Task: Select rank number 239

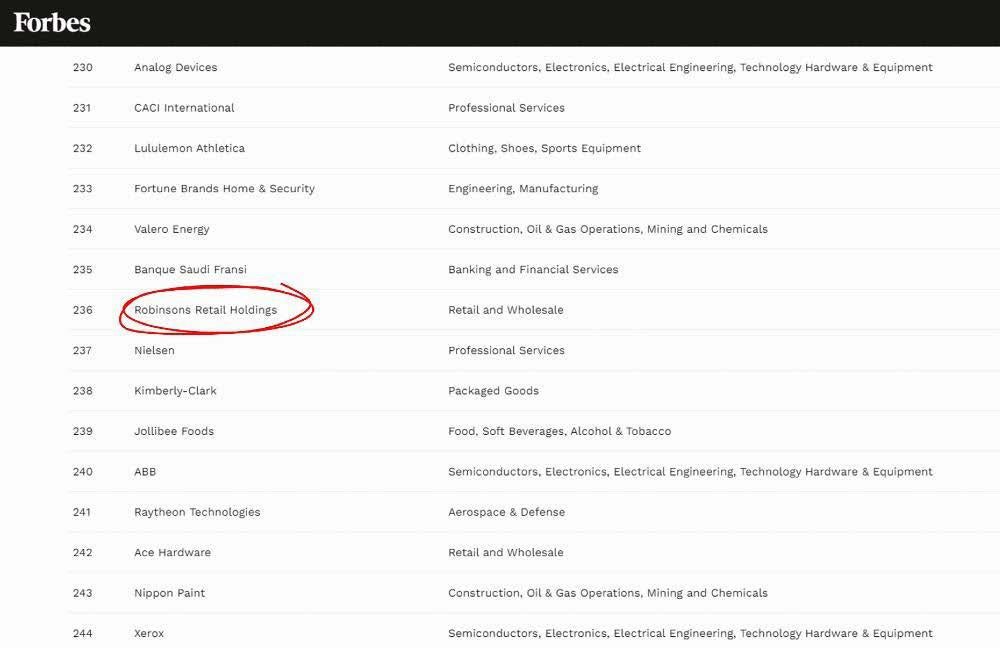Action: pos(83,431)
